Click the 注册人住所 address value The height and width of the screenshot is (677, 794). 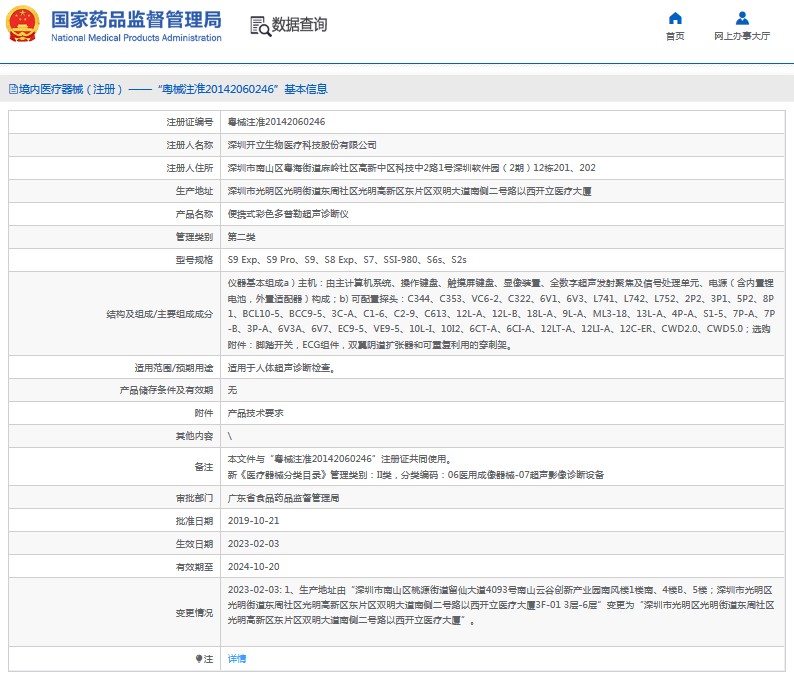click(x=411, y=168)
